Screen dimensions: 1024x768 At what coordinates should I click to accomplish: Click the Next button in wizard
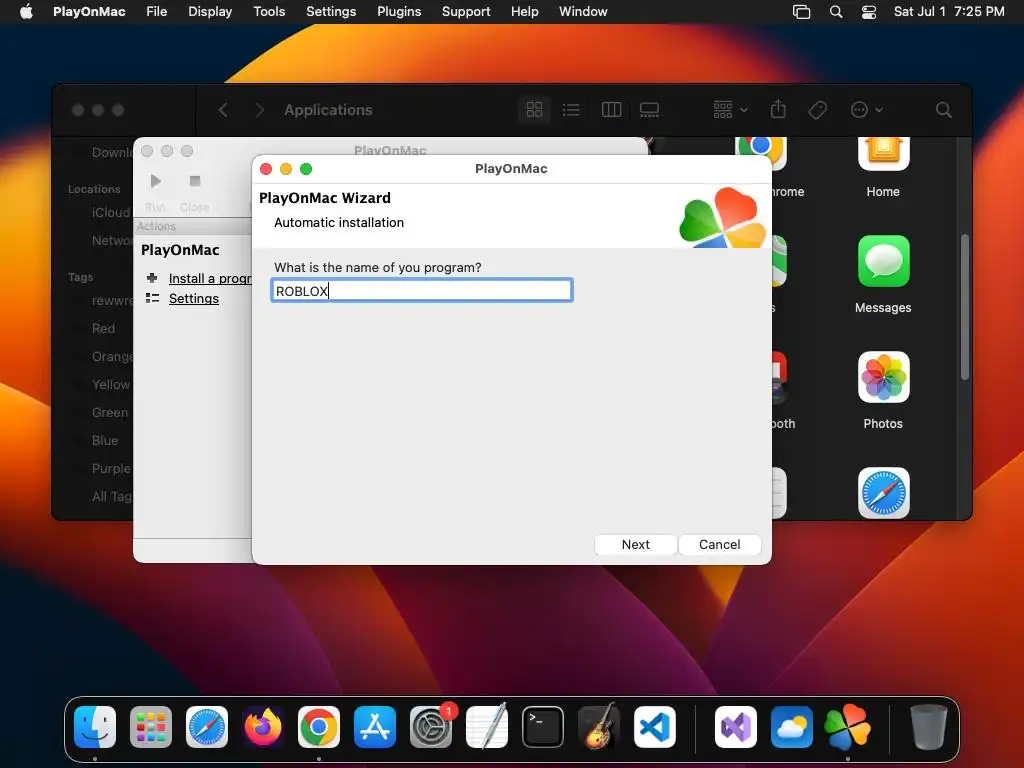(x=635, y=544)
